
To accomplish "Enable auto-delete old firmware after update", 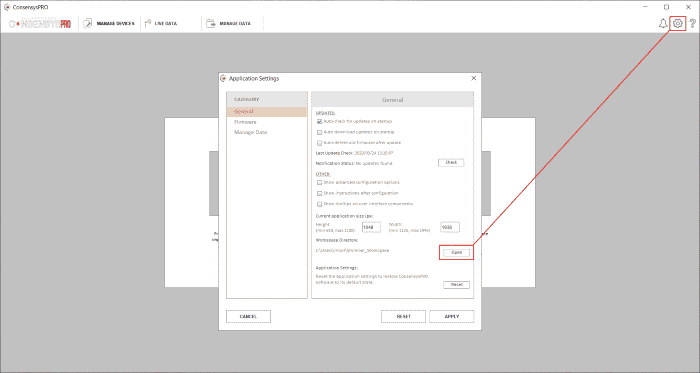I will click(319, 143).
